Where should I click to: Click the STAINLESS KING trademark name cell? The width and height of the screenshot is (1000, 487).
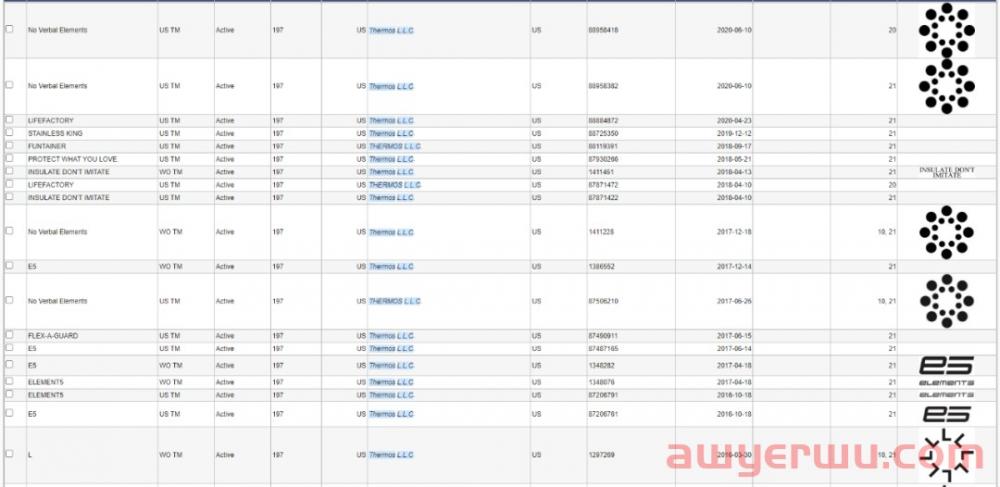55,133
